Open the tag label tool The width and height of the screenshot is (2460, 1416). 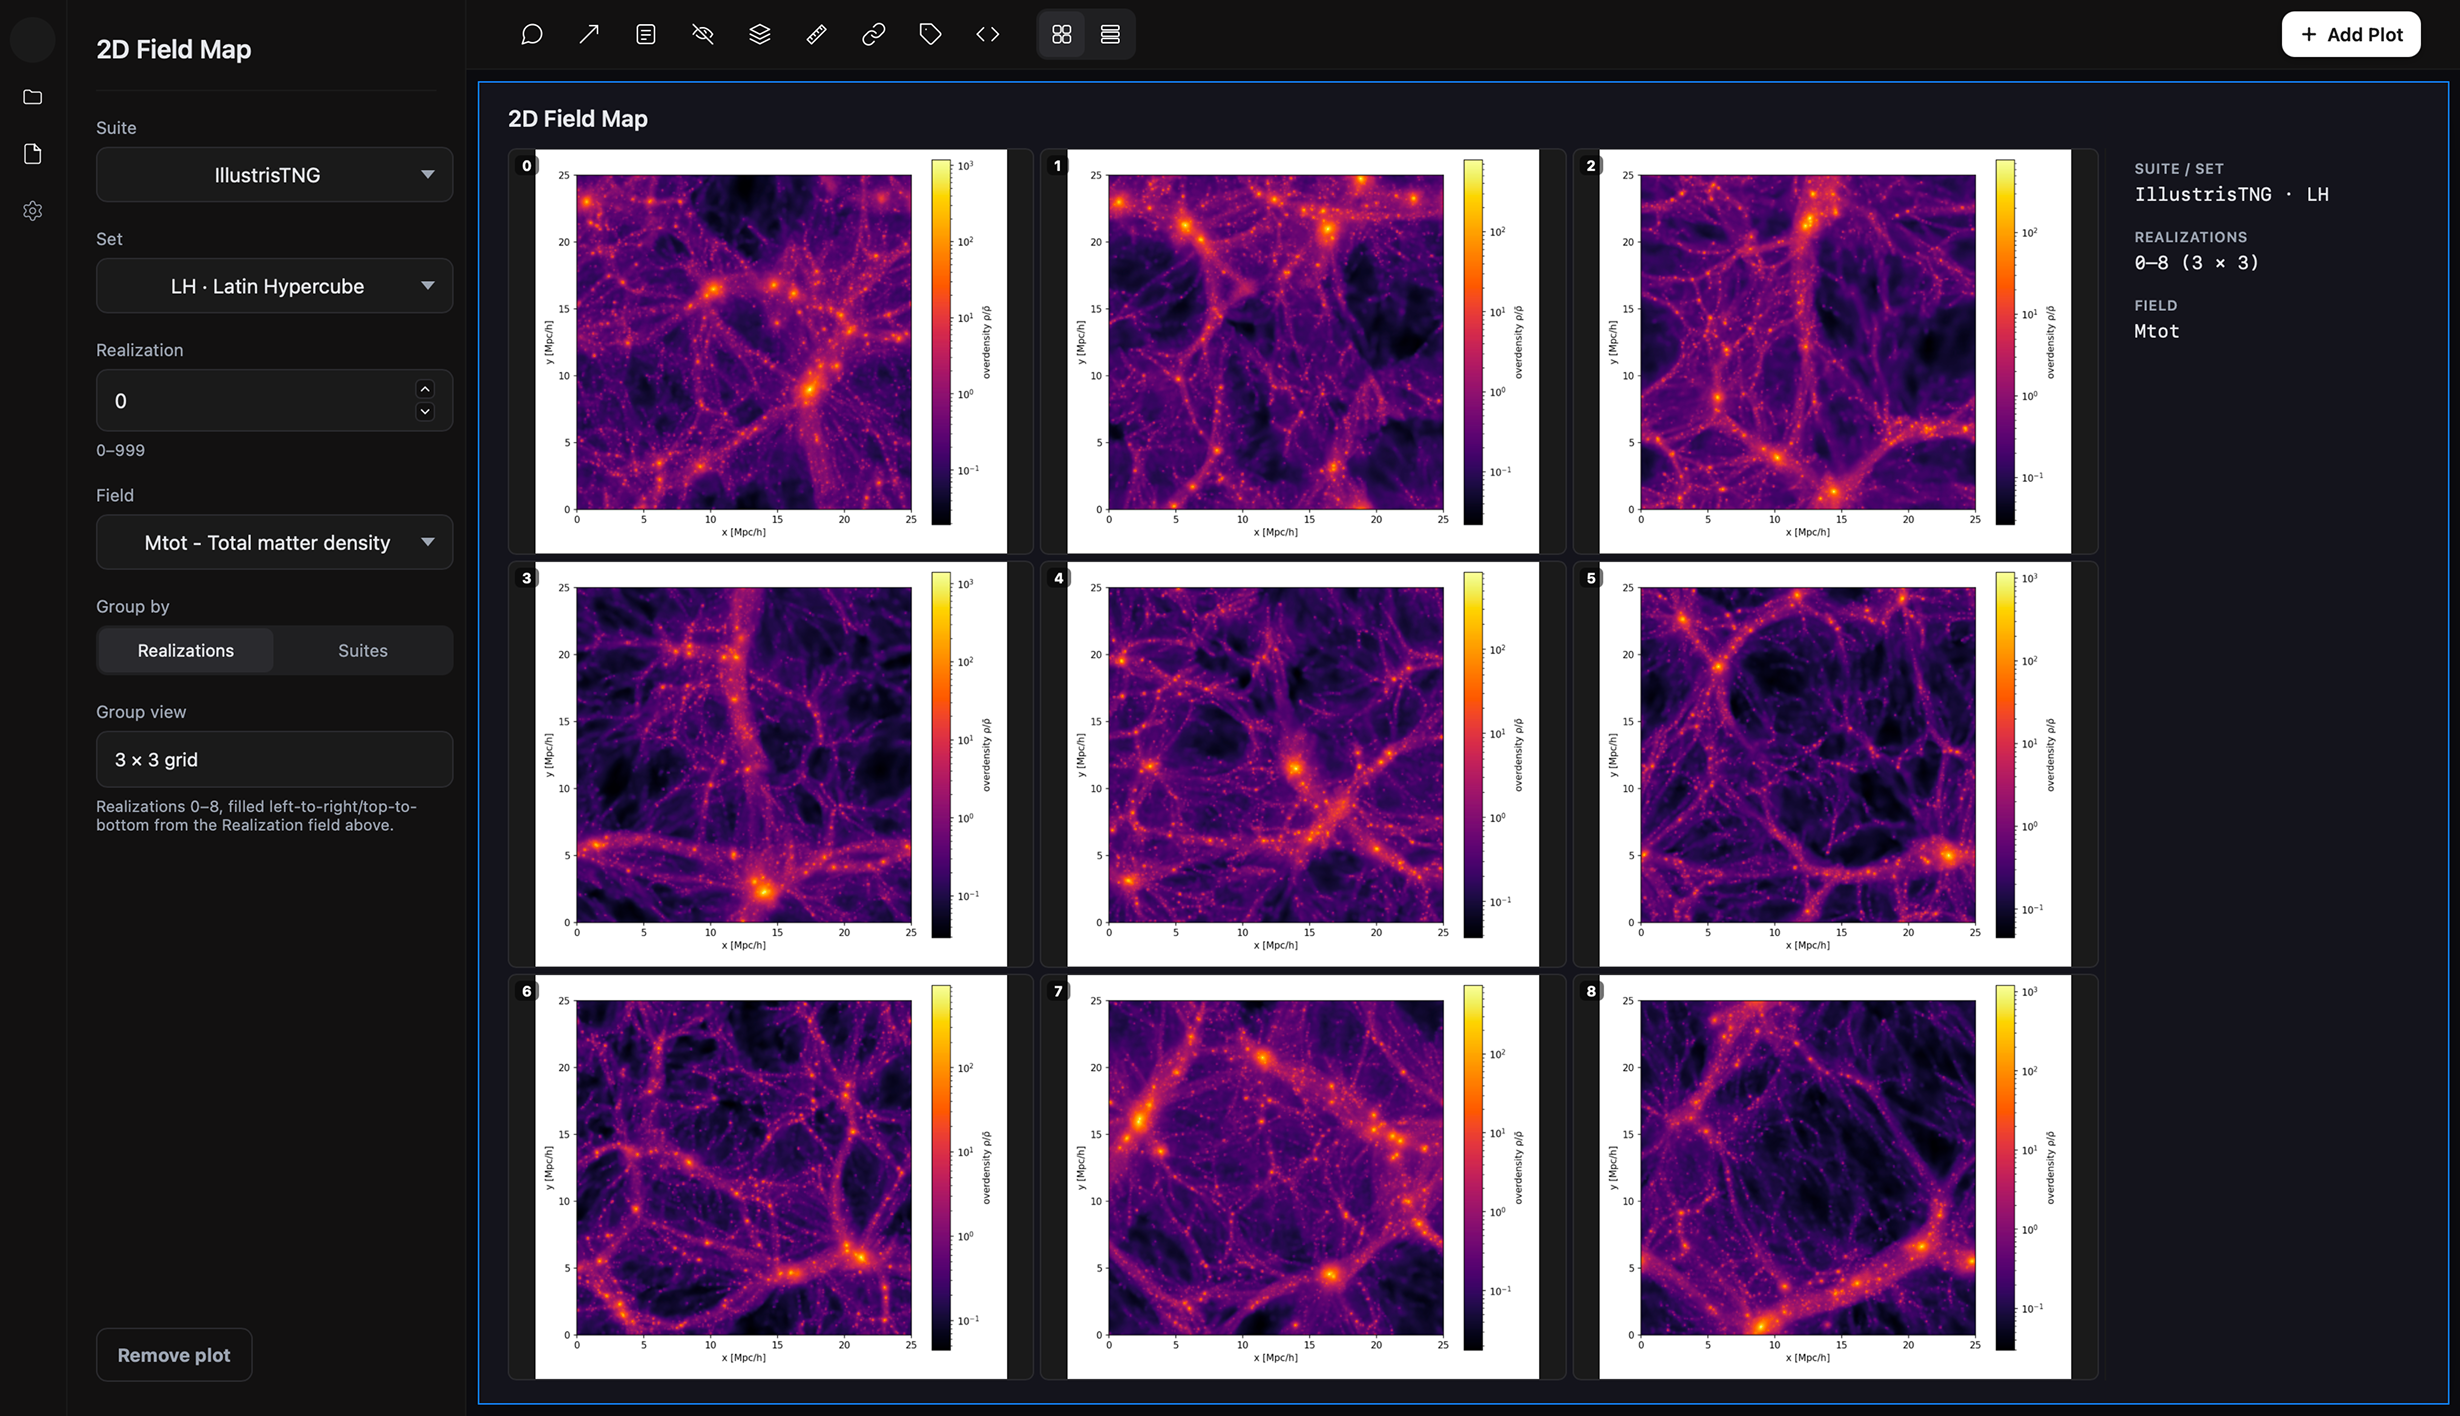(x=931, y=35)
